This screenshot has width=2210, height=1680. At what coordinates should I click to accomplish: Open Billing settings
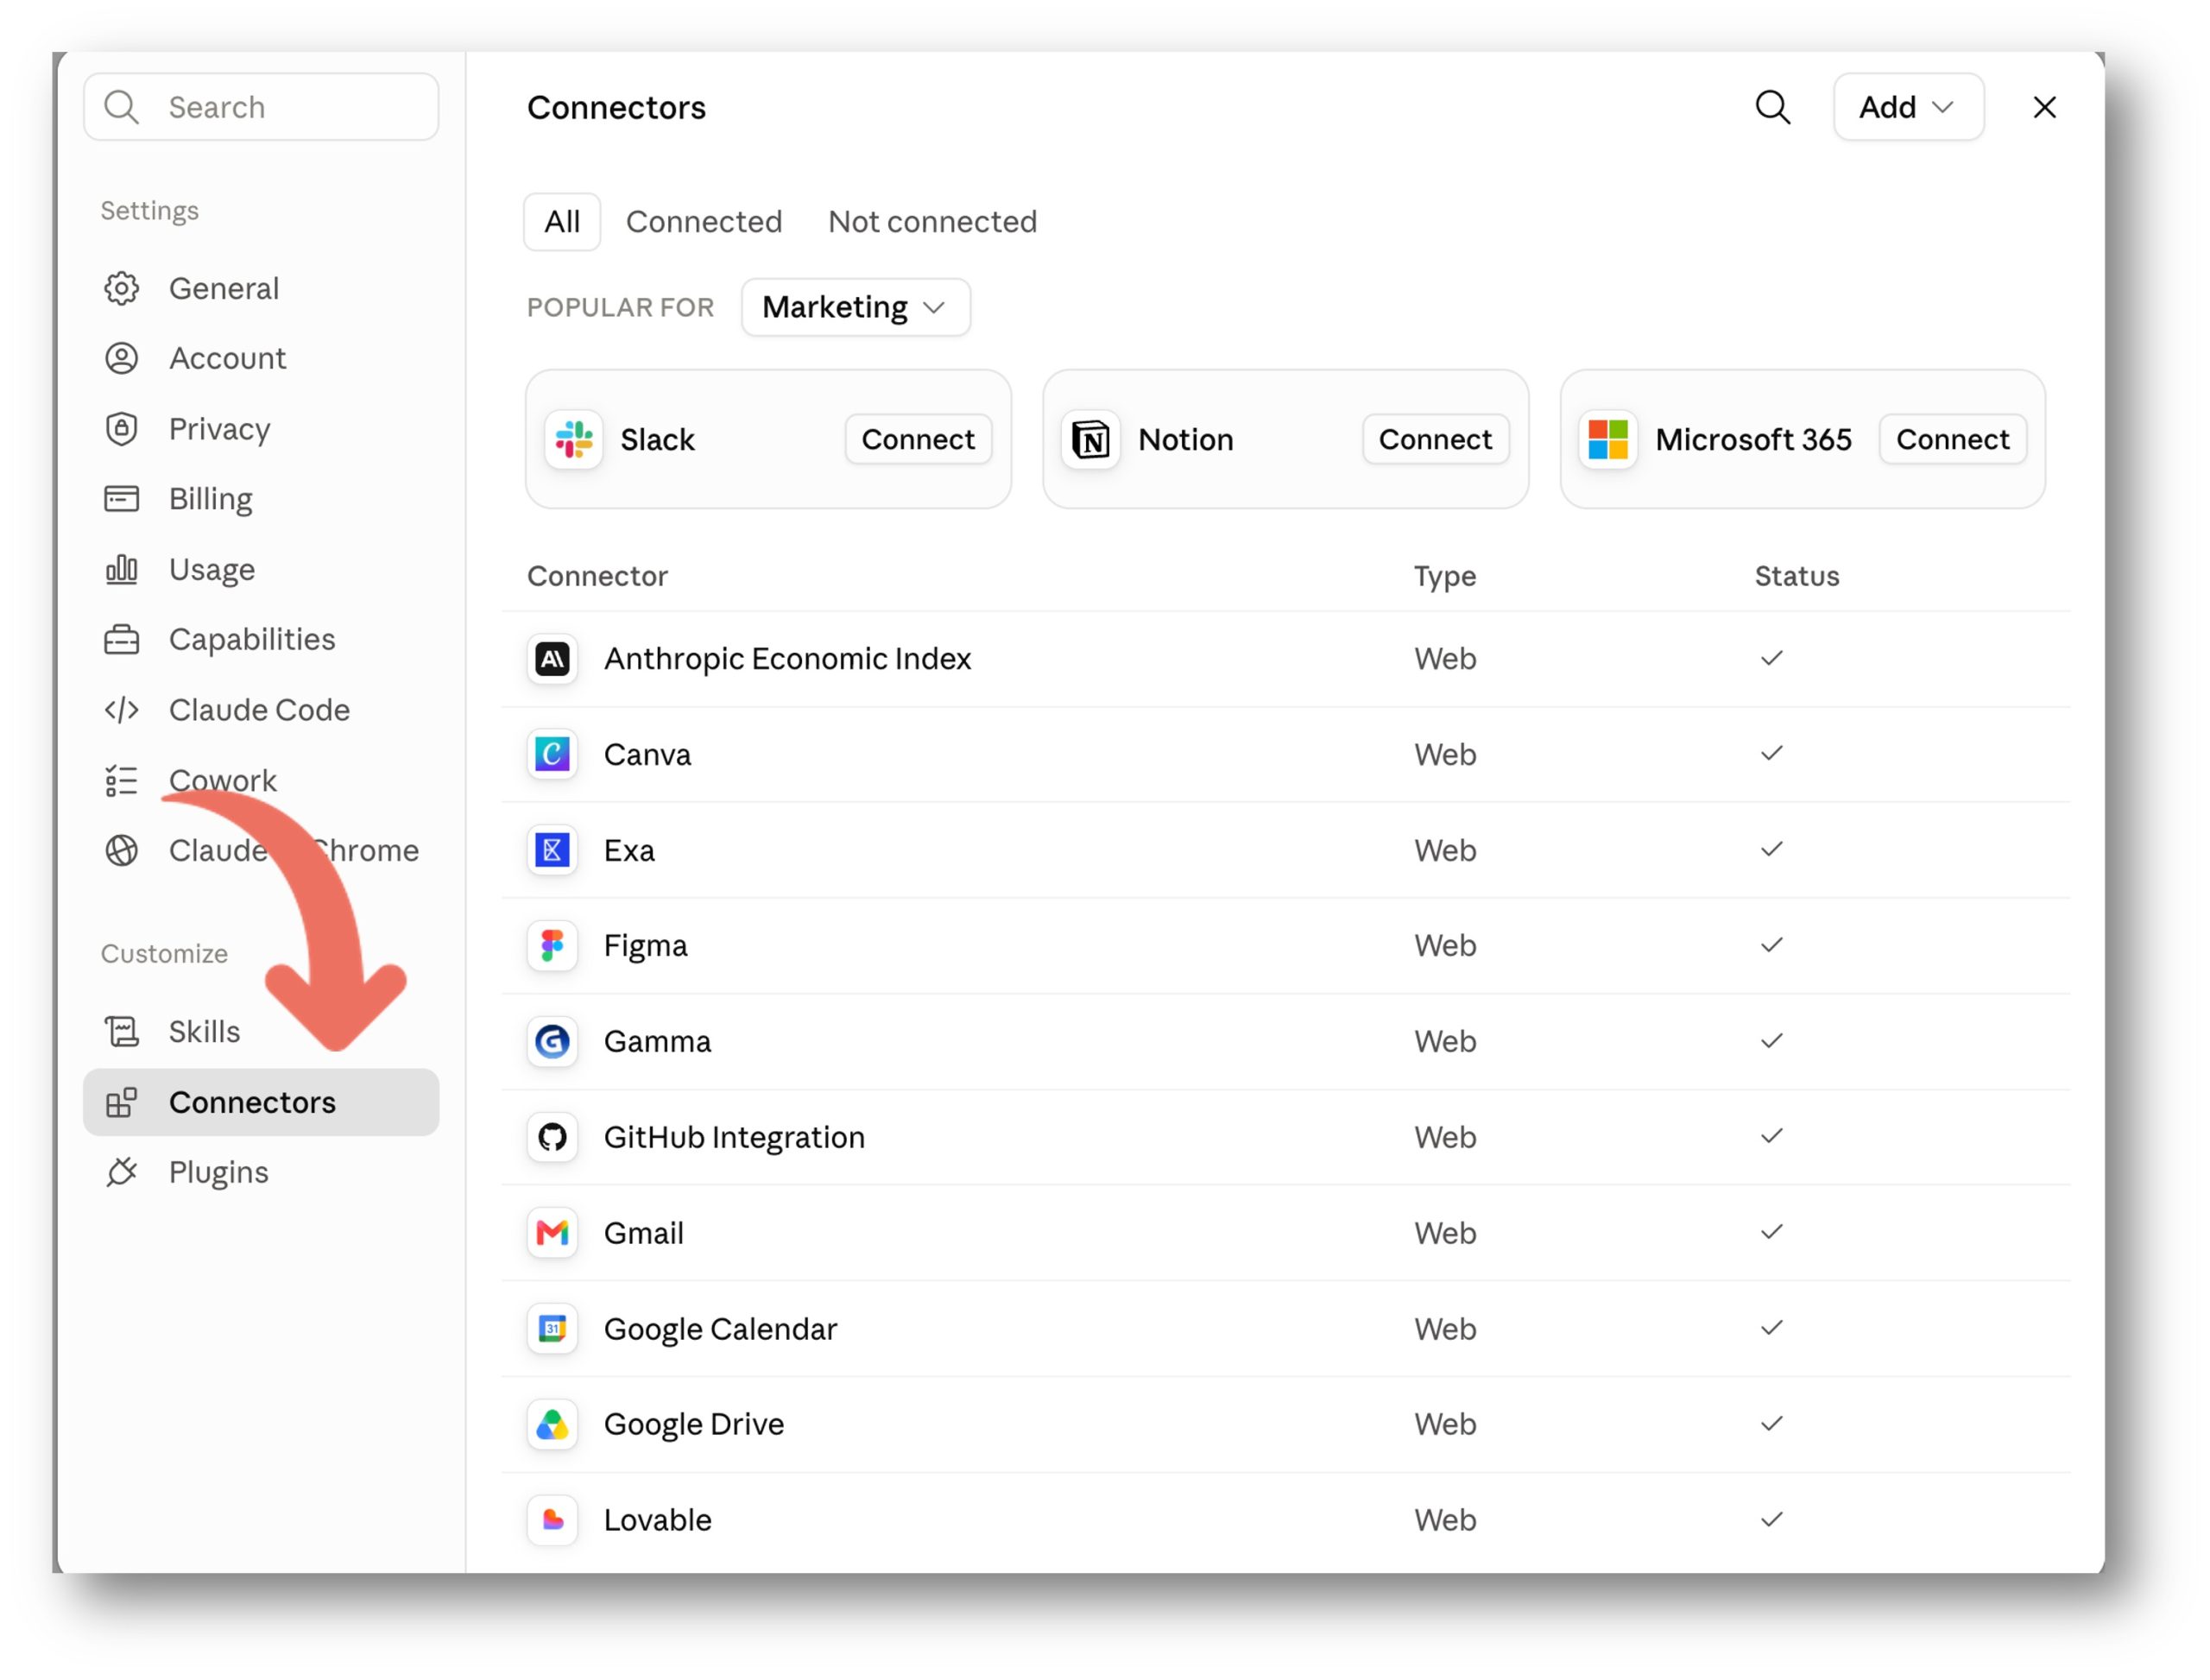click(261, 498)
